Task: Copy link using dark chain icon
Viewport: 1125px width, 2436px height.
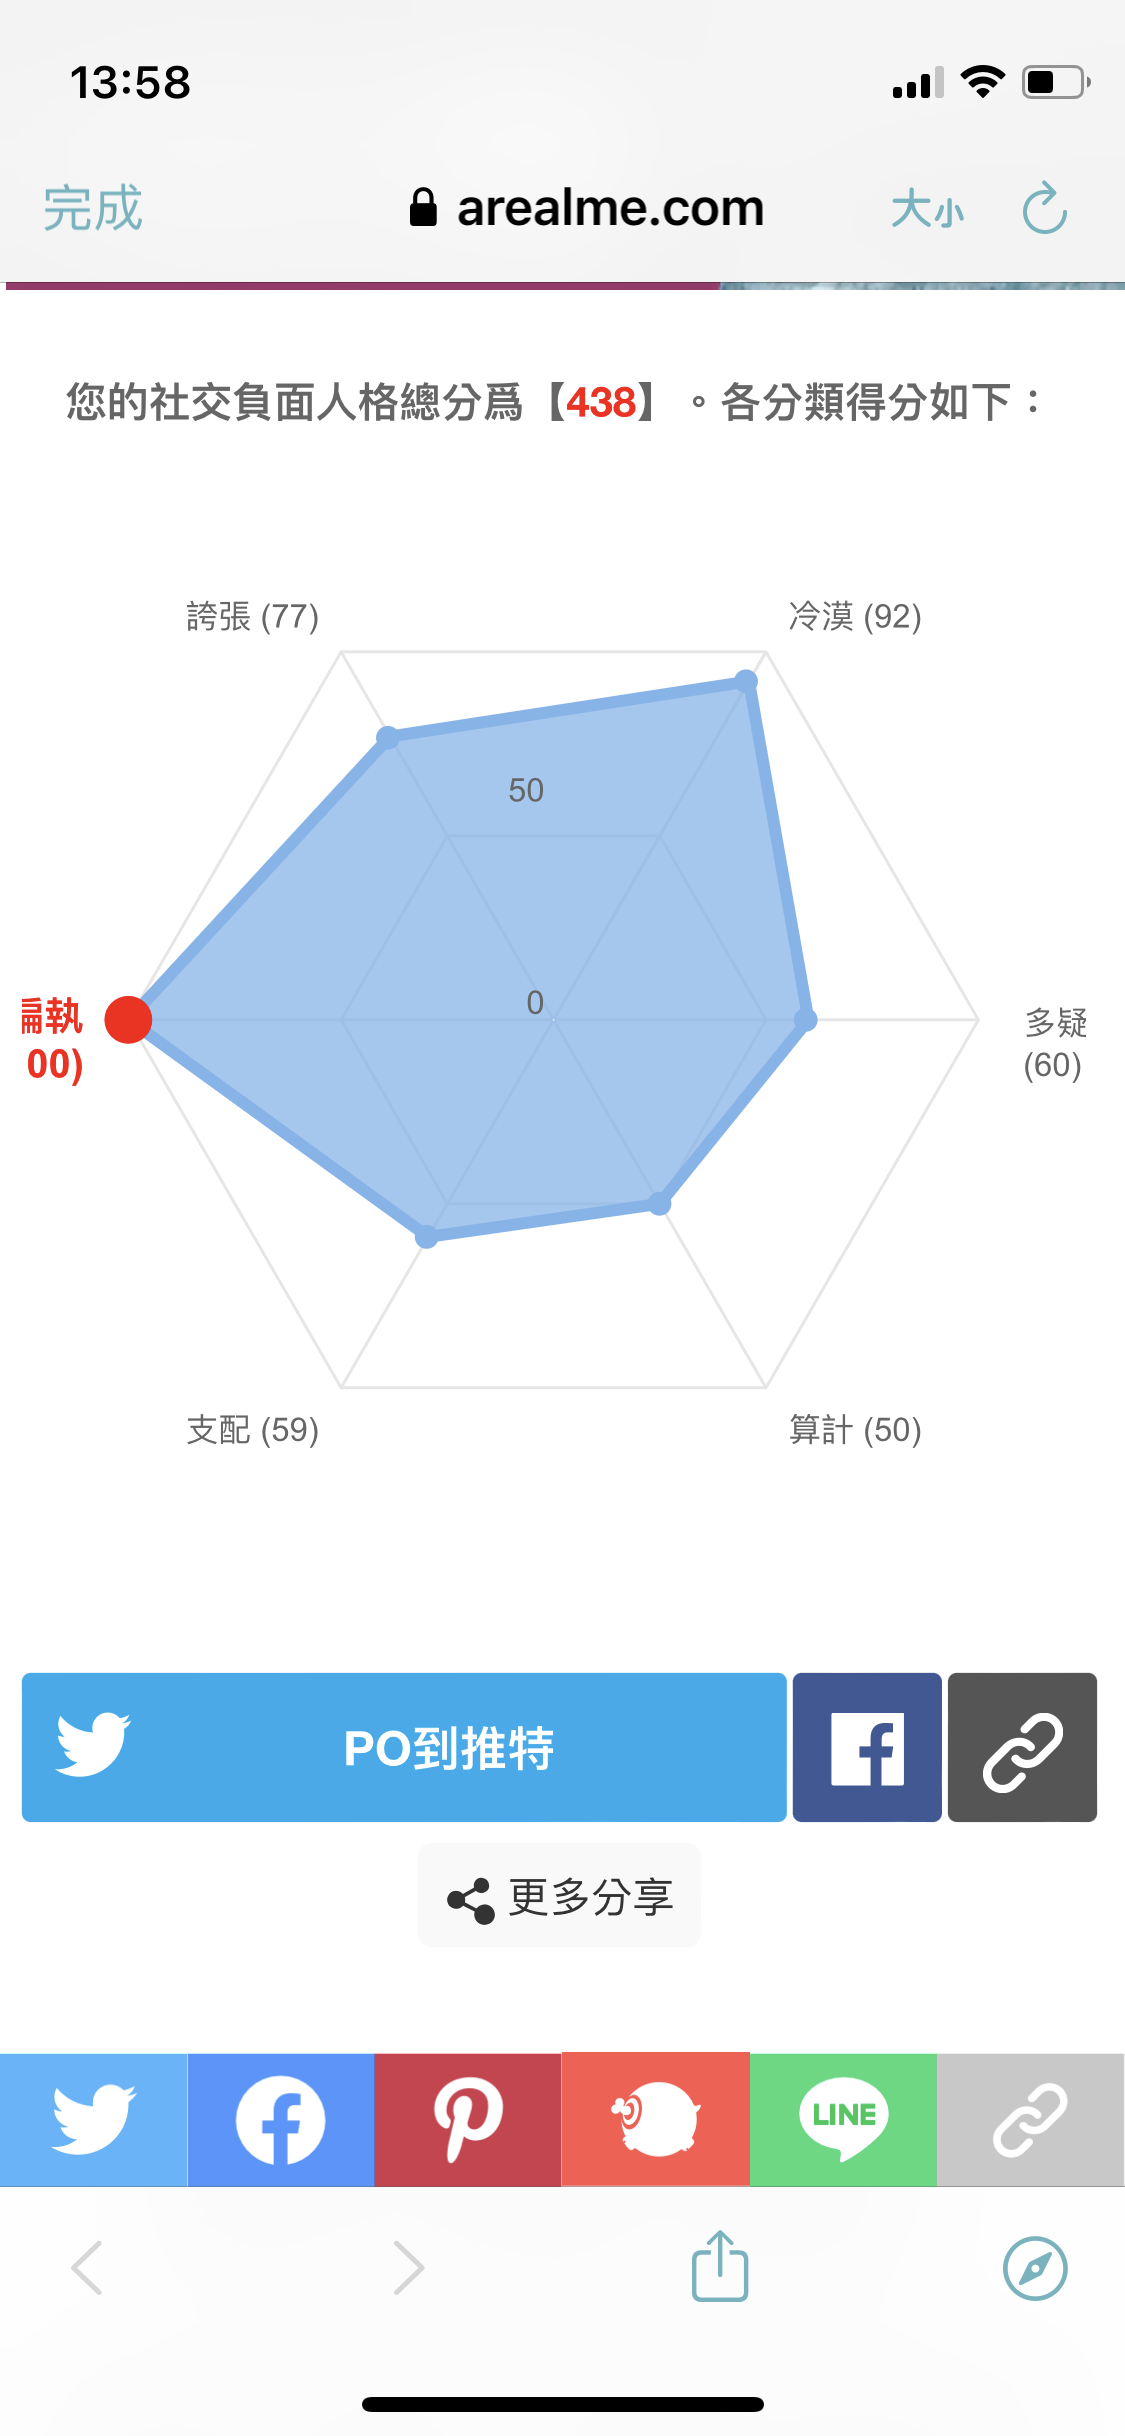Action: click(1022, 1747)
